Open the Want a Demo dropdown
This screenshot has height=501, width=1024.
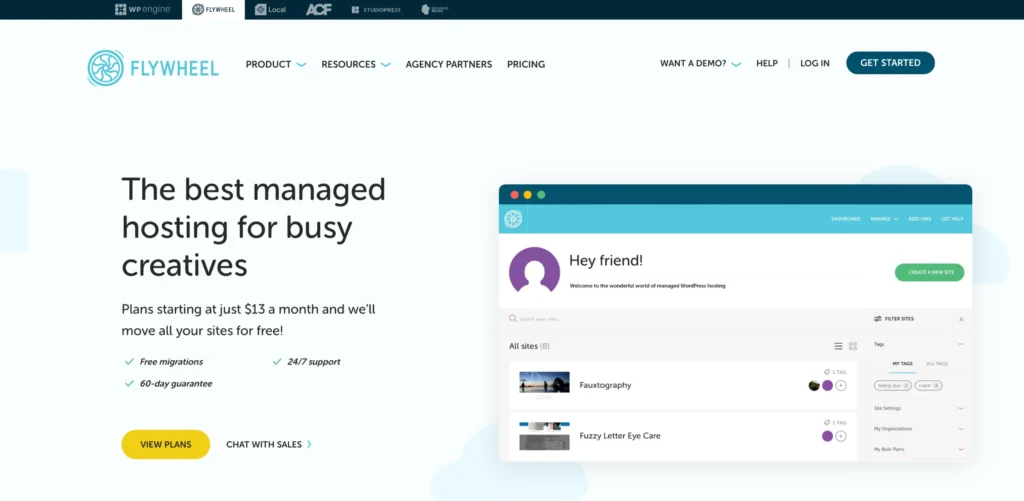click(700, 63)
